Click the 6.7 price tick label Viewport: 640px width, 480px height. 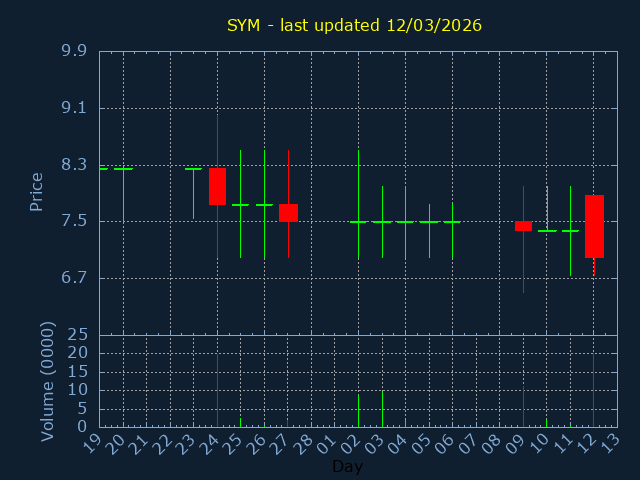coord(73,278)
